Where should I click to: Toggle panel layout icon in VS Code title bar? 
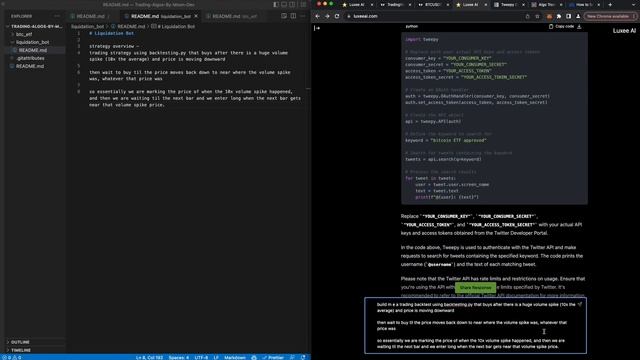click(x=284, y=4)
